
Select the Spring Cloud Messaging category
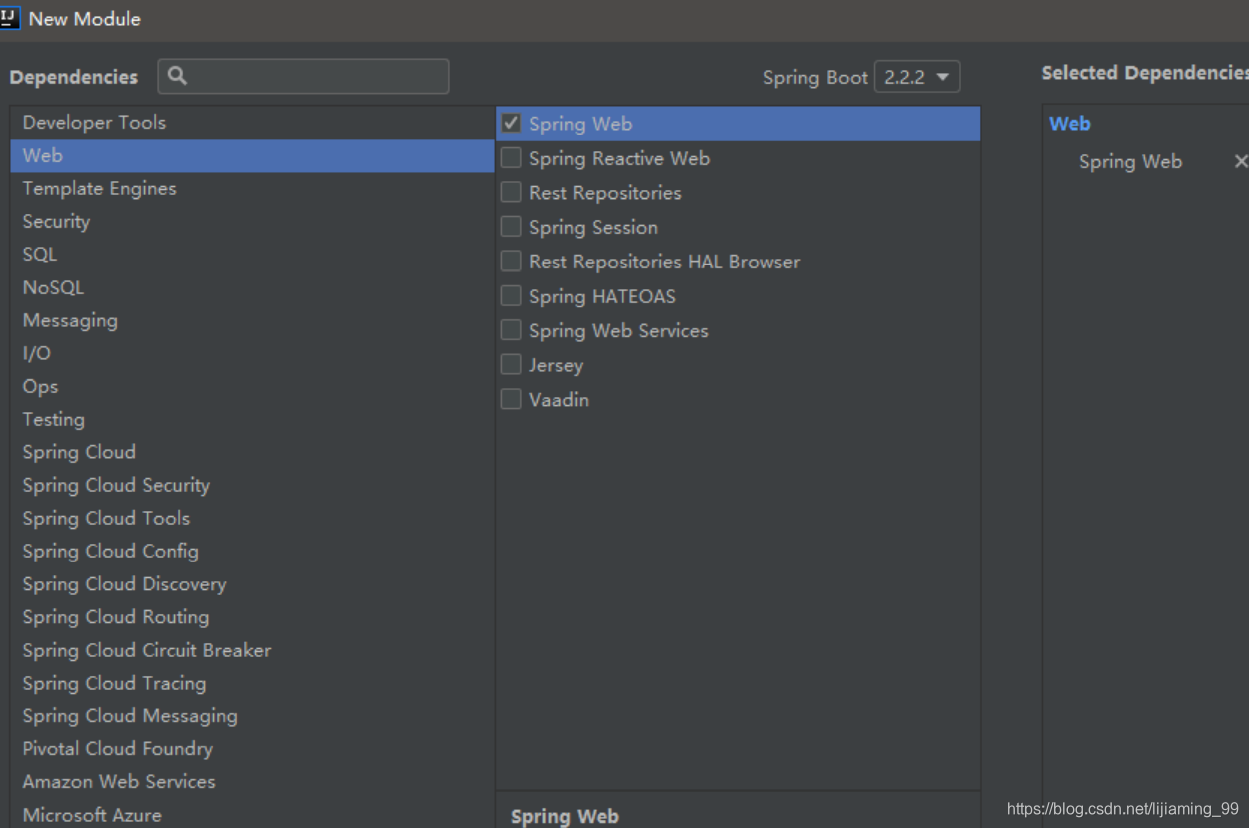tap(252, 716)
